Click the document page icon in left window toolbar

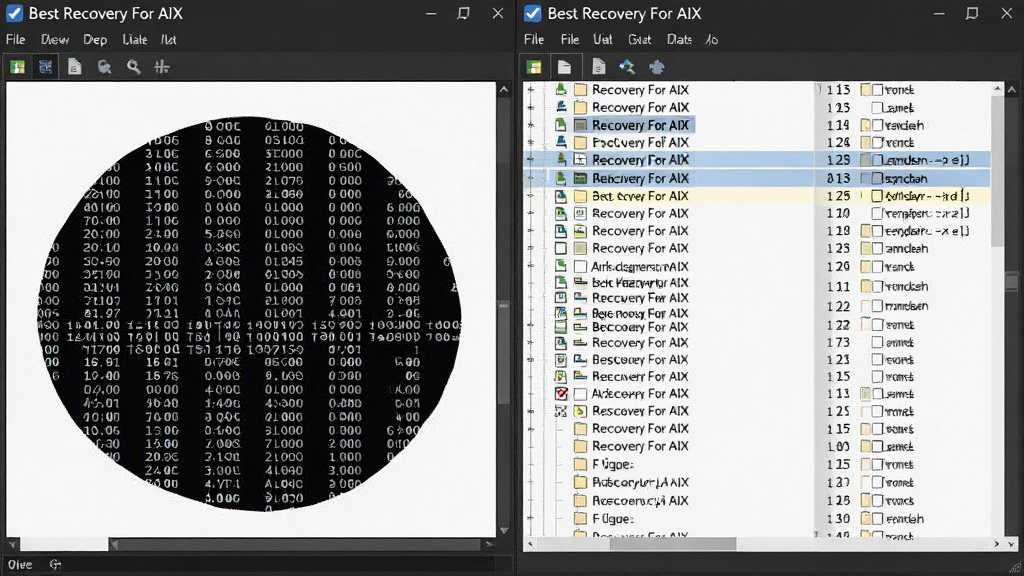click(74, 67)
